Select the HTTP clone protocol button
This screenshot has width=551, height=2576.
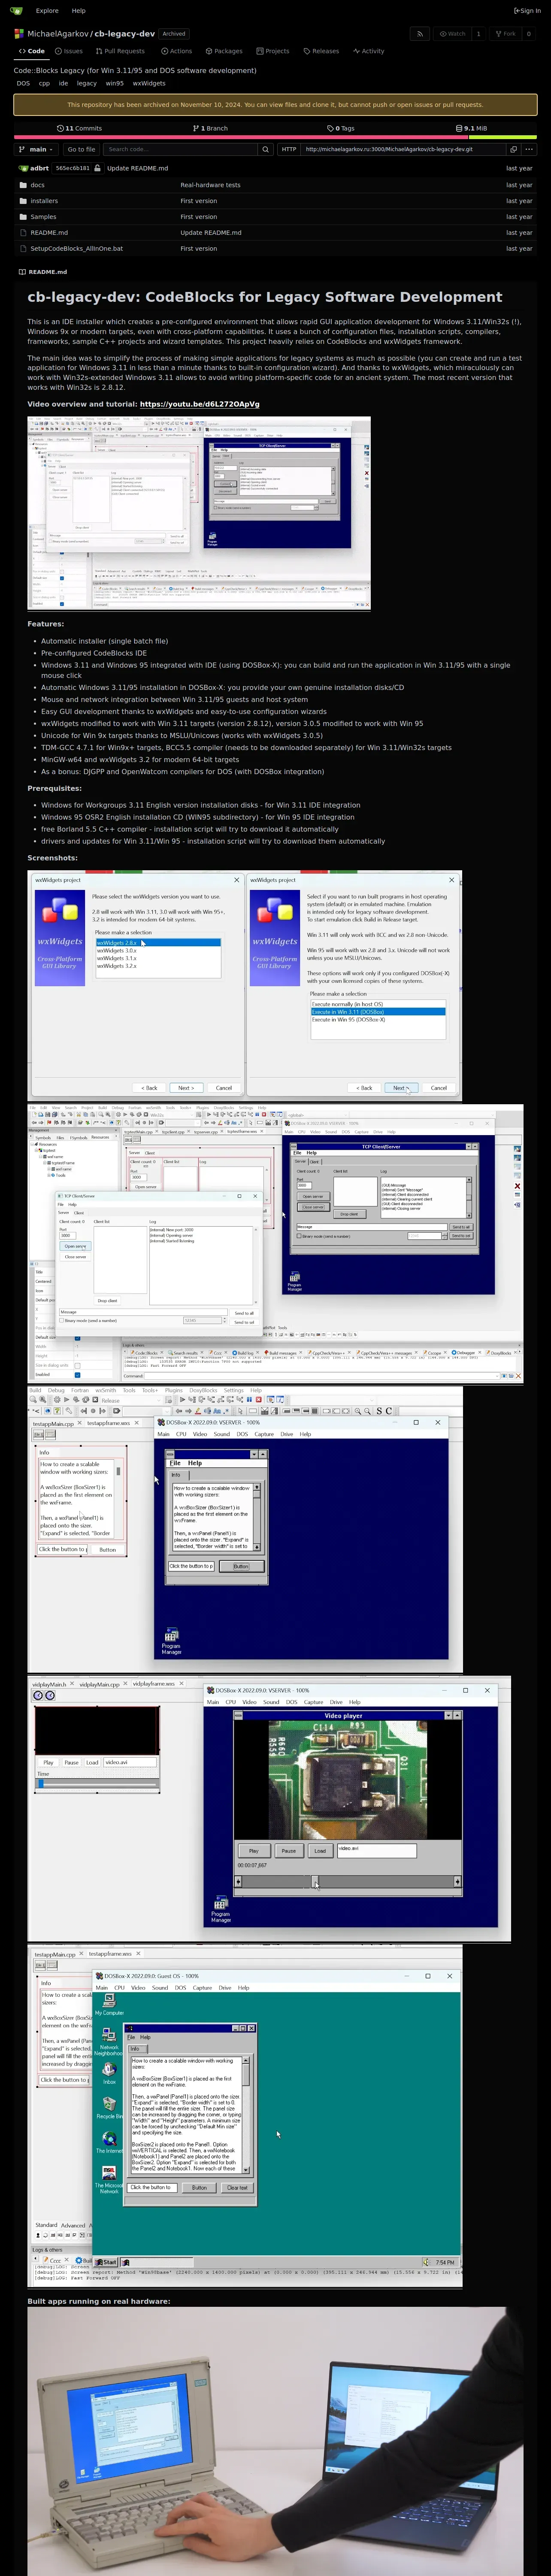point(289,149)
